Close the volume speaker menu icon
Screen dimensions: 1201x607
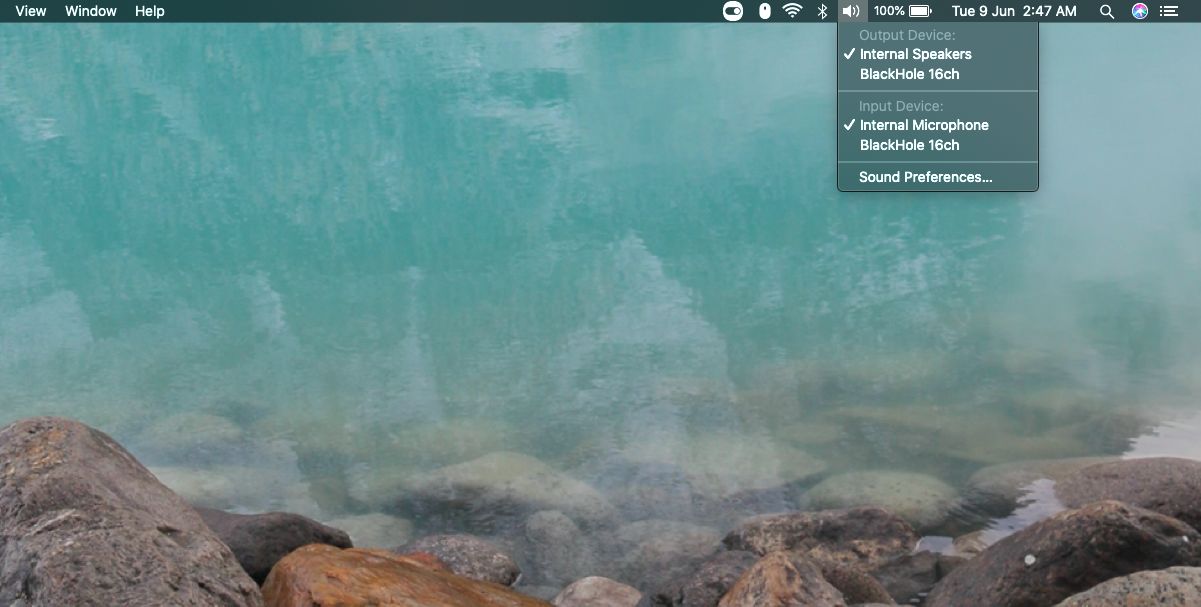coord(851,11)
